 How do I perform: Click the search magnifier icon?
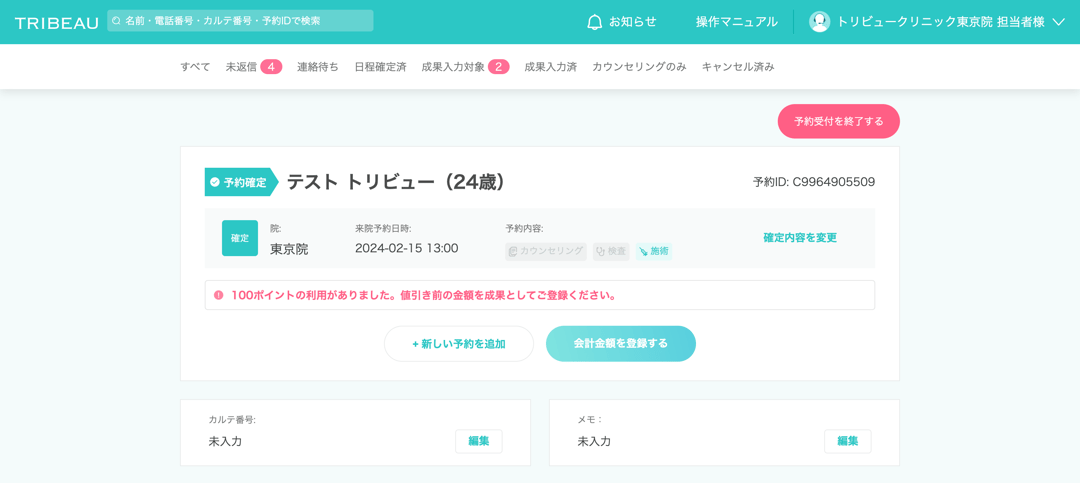click(117, 21)
